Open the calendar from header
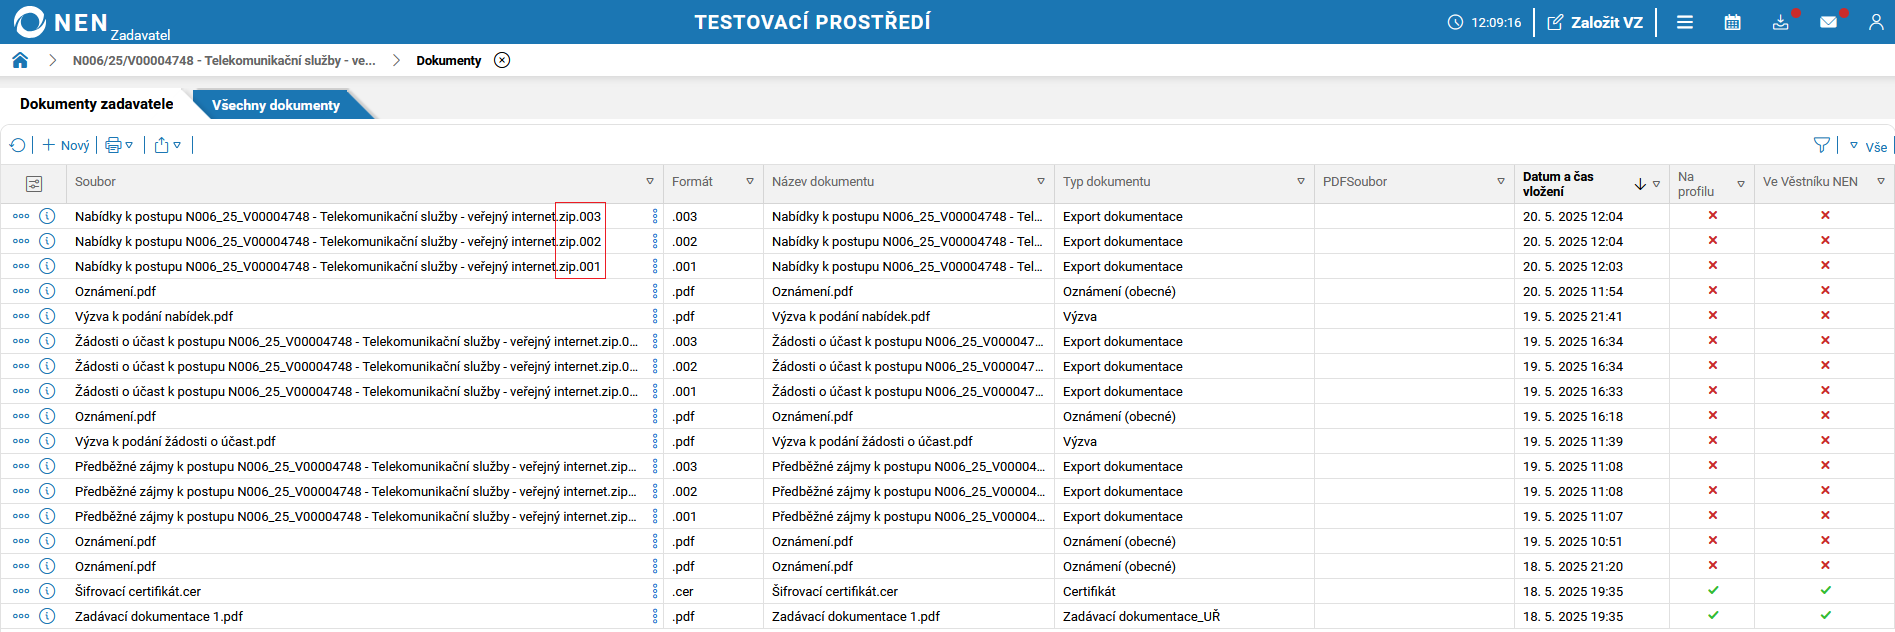This screenshot has height=632, width=1895. point(1733,22)
